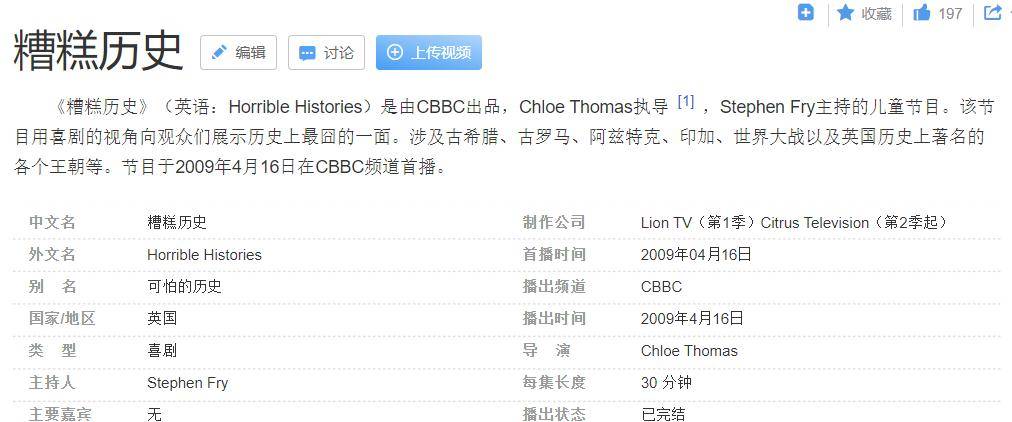This screenshot has height=422, width=1012.
Task: Select the 主持人 value Stephen Fry
Action: (x=188, y=383)
